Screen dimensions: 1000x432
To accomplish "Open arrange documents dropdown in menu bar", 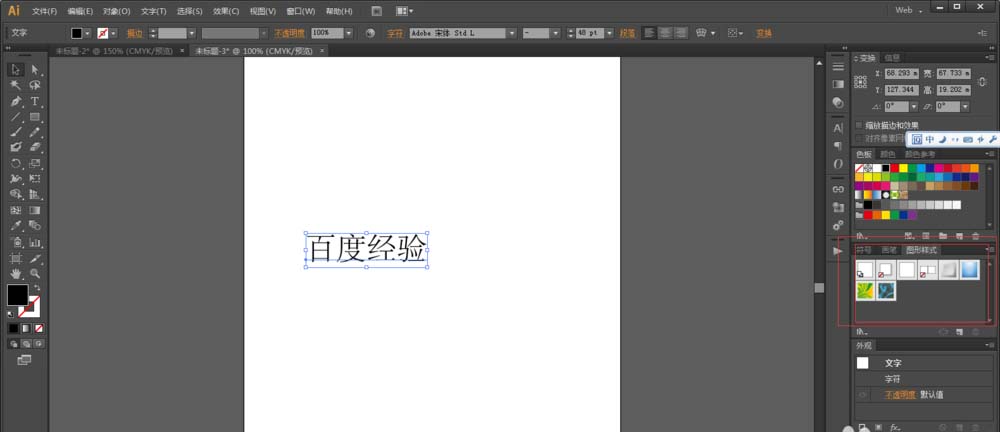I will pos(404,11).
